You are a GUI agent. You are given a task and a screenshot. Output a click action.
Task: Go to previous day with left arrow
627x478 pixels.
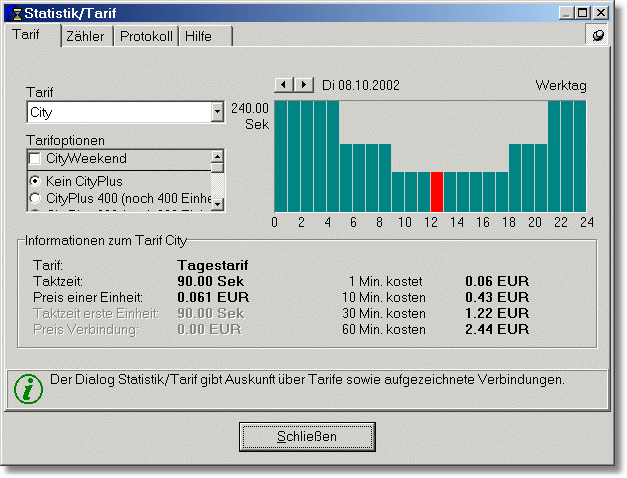tap(284, 85)
